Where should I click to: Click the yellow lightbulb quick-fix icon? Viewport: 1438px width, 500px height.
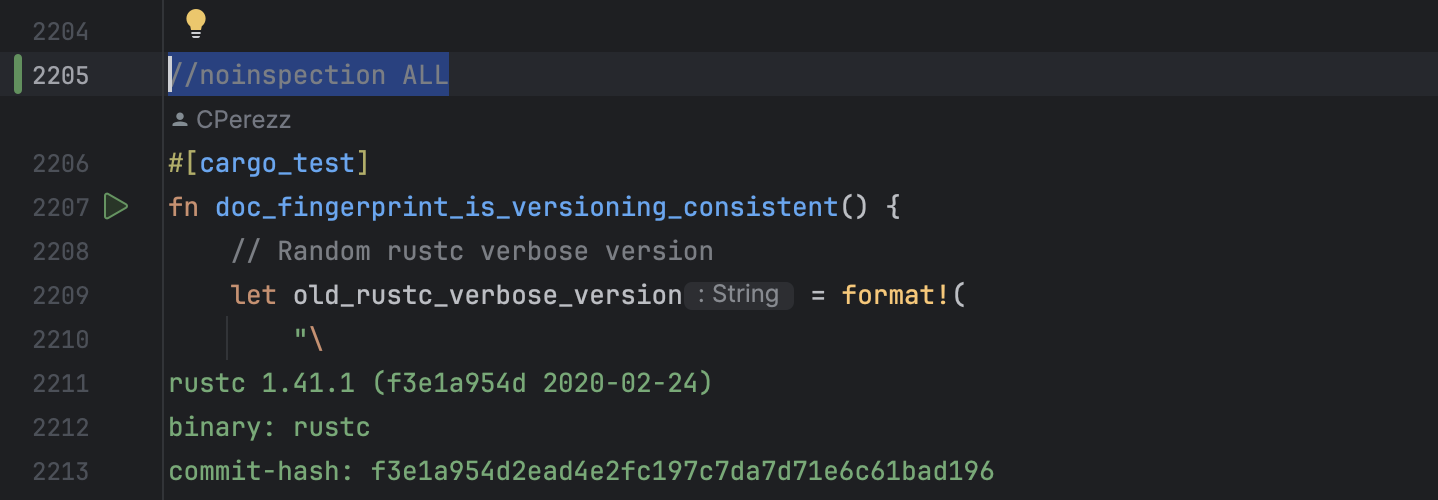tap(195, 22)
